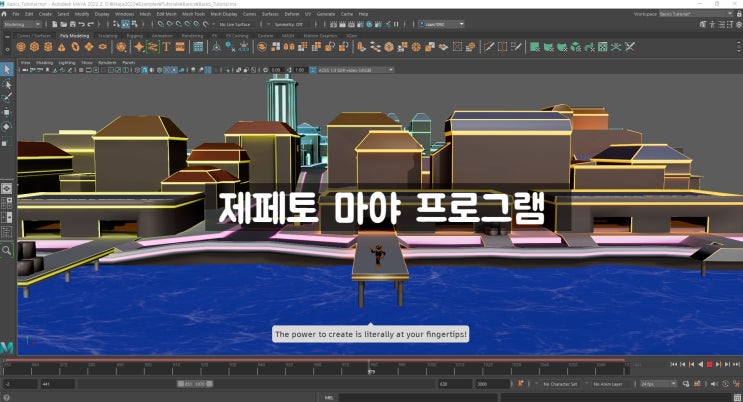
Task: Open the Shading menu in viewport panel
Action: pyautogui.click(x=45, y=63)
